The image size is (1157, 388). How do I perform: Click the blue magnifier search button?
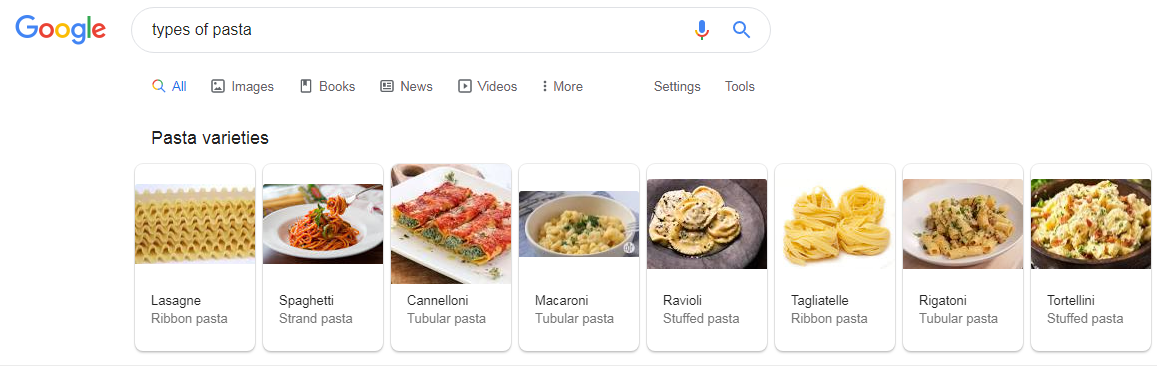tap(742, 30)
